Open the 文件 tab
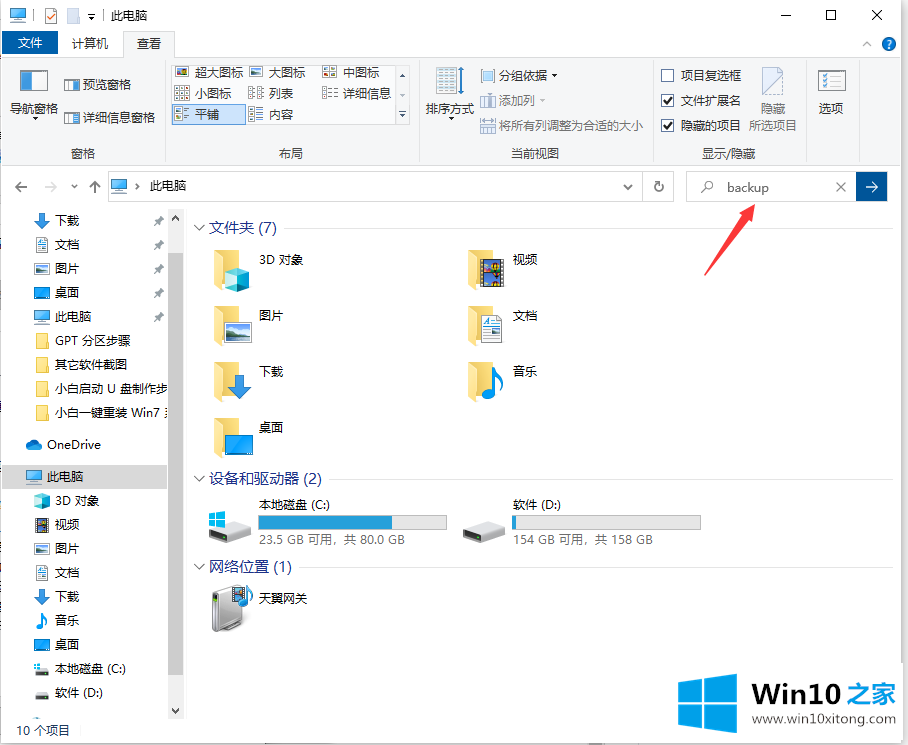The image size is (908, 745). tap(30, 43)
